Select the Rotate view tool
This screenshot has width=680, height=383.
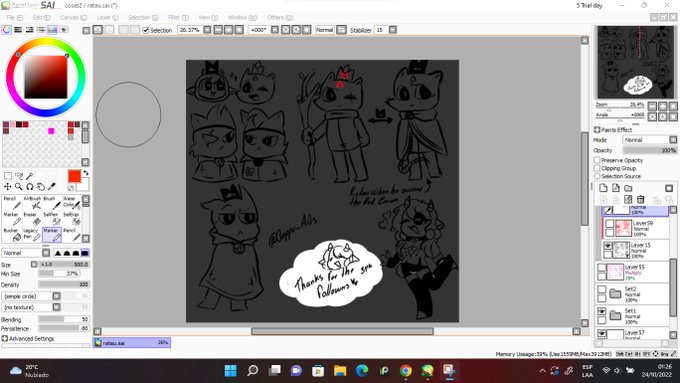[x=29, y=187]
